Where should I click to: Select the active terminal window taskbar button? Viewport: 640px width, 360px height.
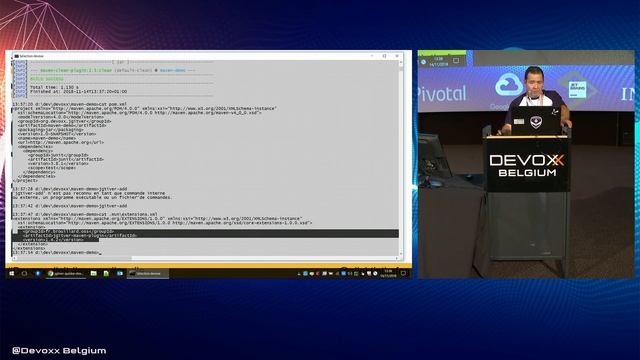pos(148,273)
